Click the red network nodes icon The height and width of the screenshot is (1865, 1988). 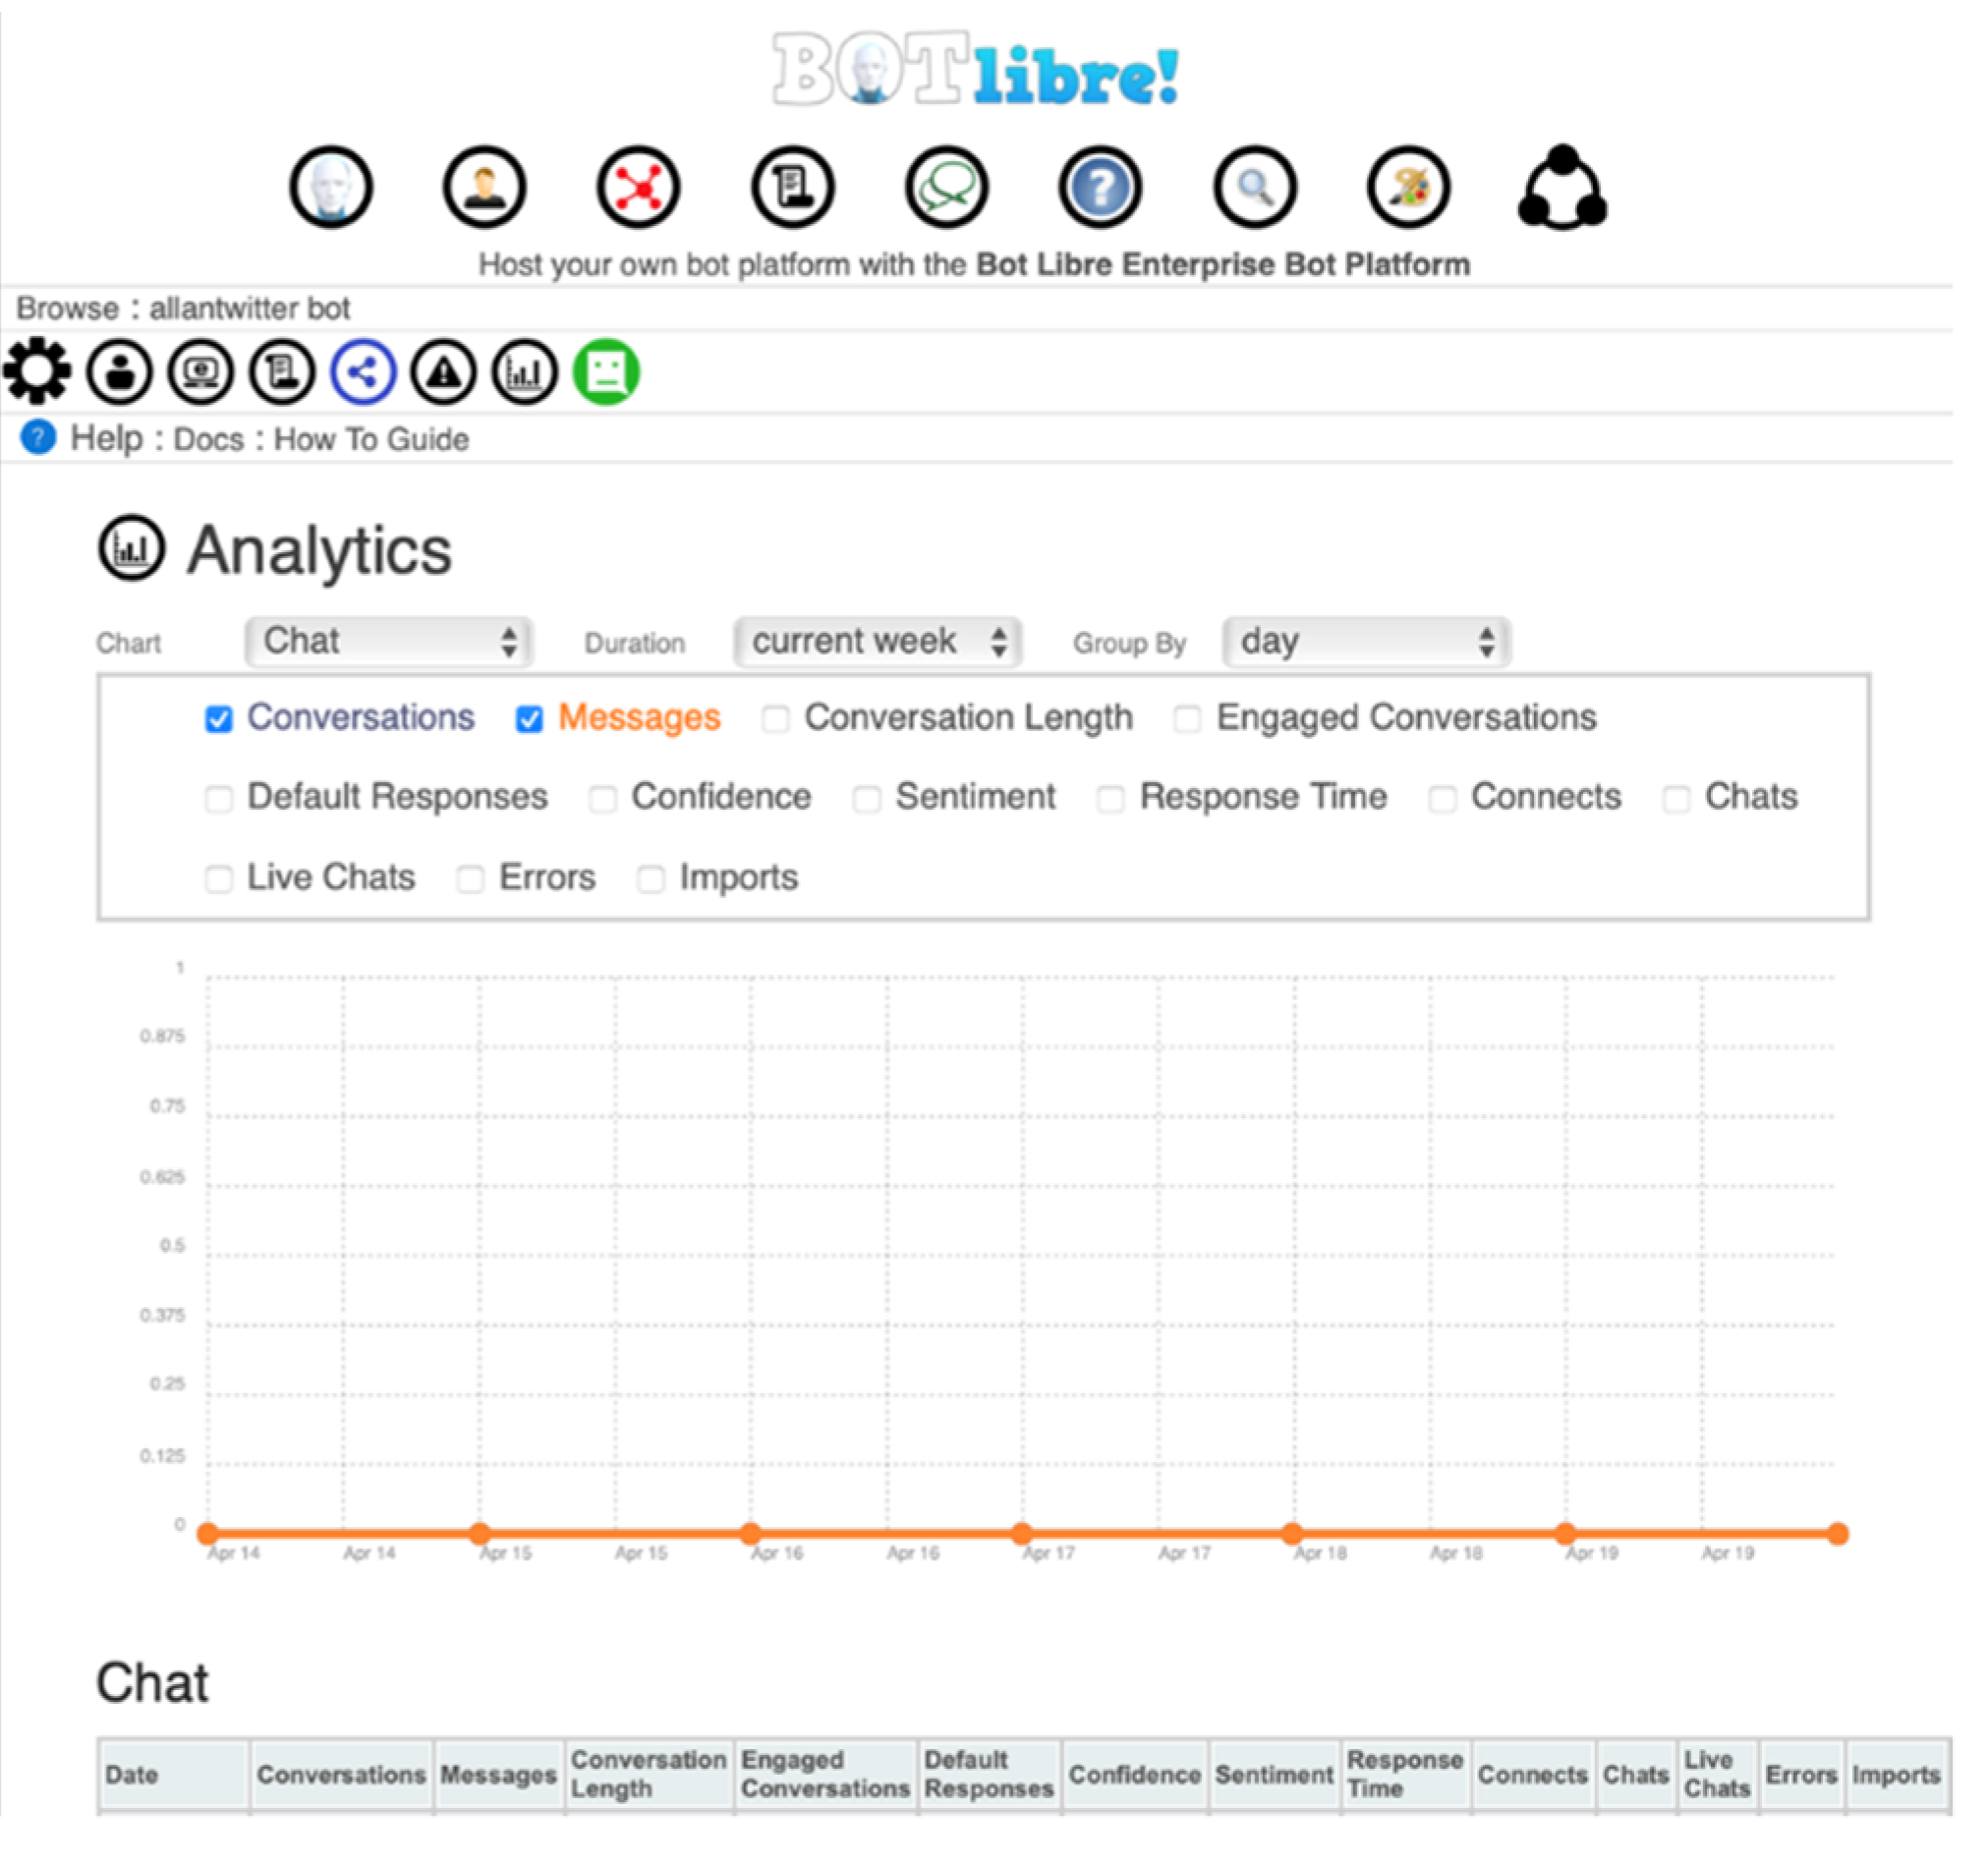tap(638, 188)
